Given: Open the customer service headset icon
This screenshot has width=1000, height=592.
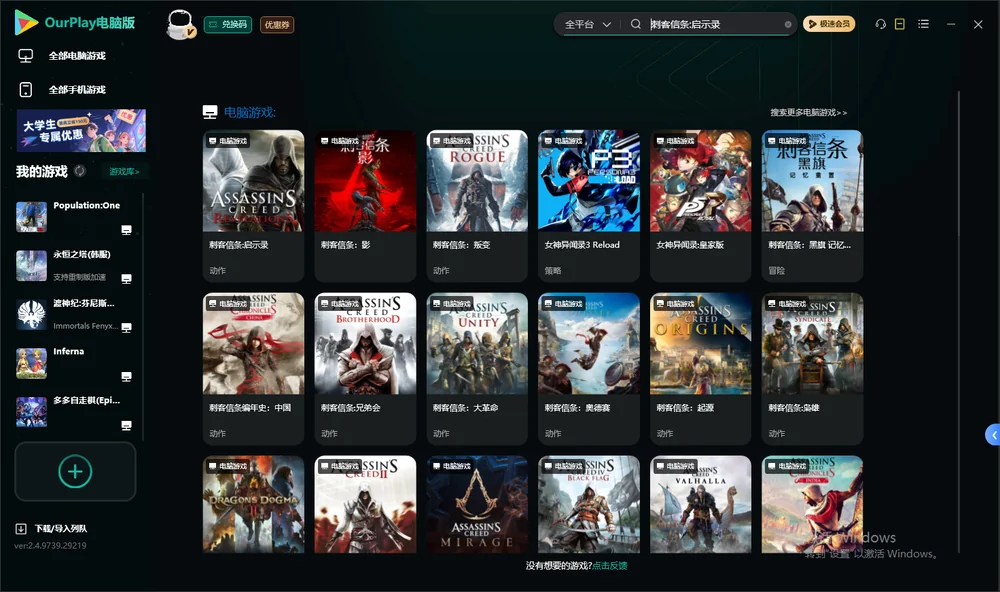Looking at the screenshot, I should (880, 24).
